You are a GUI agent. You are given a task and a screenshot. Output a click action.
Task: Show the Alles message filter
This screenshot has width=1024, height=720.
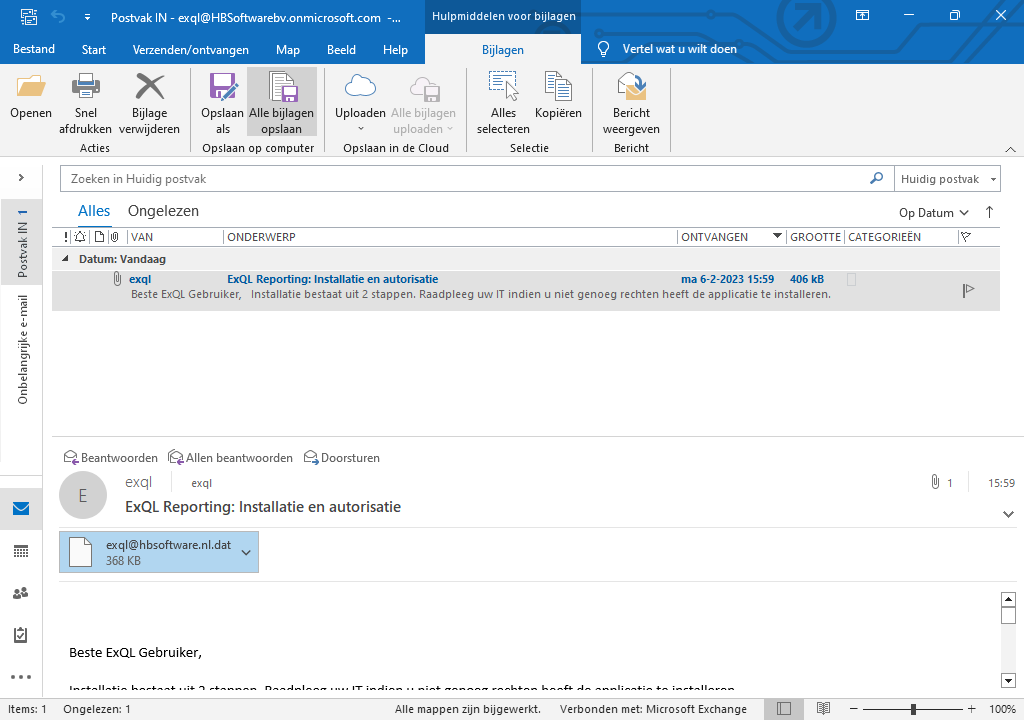pos(93,211)
